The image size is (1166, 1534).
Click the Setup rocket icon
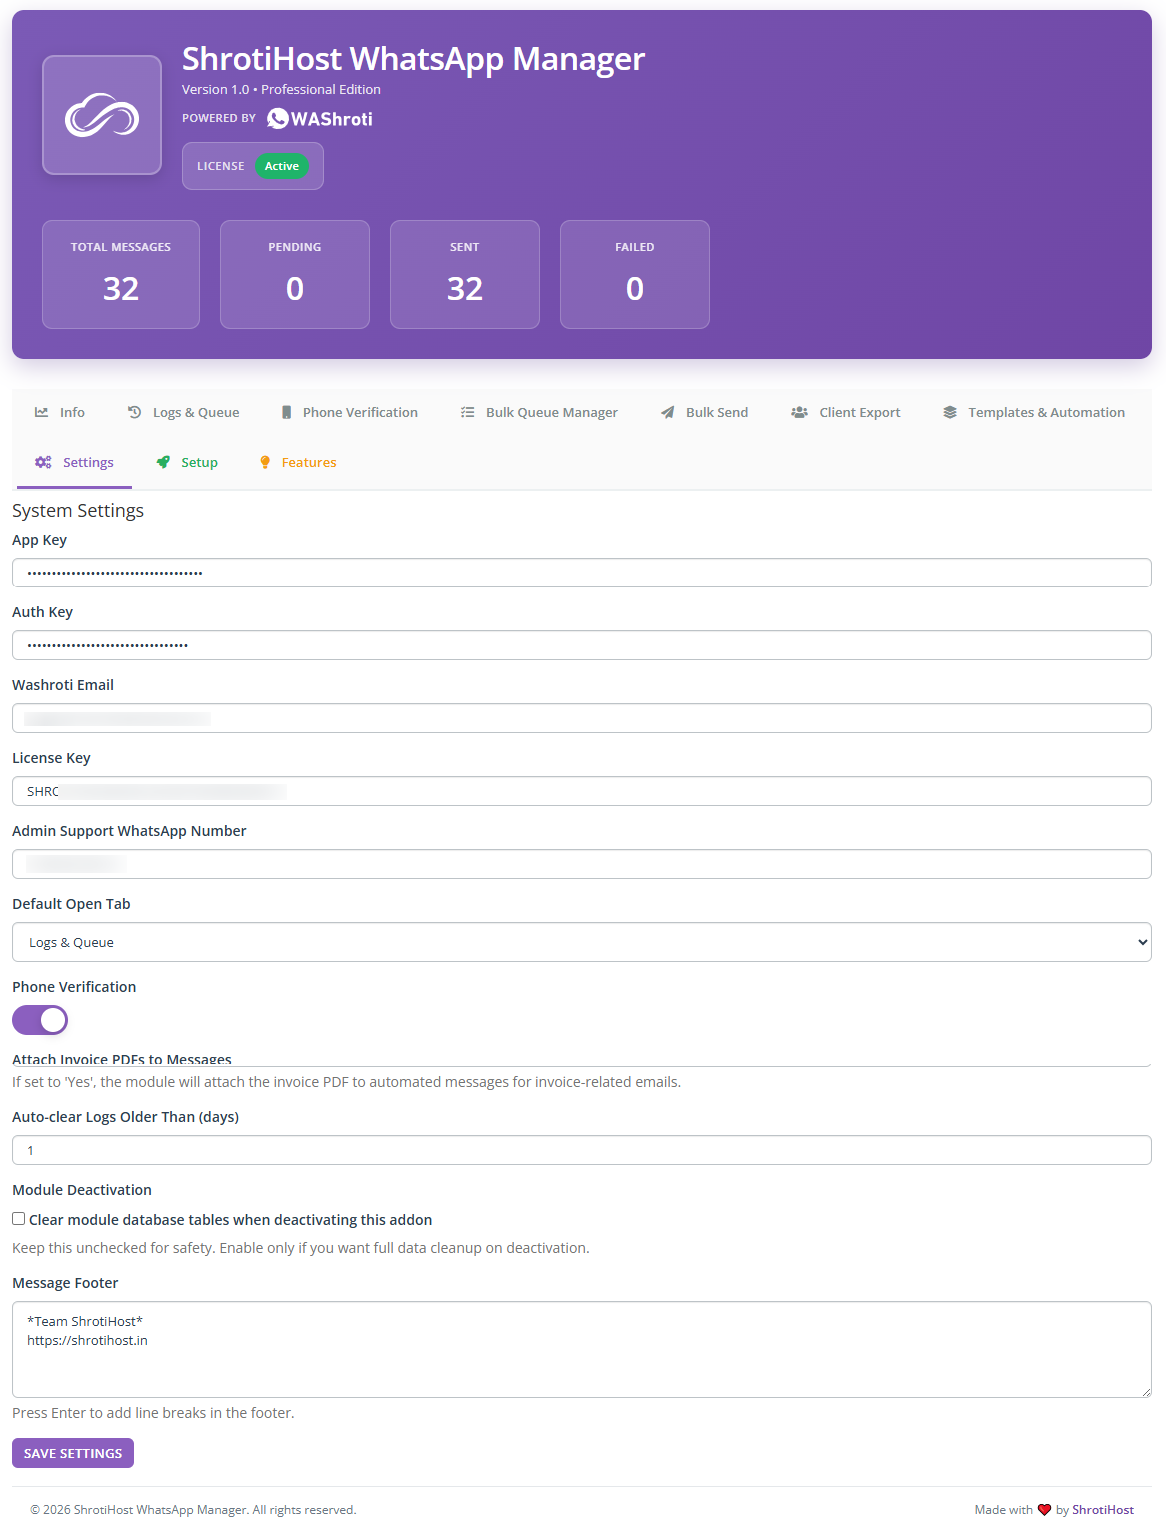coord(162,462)
